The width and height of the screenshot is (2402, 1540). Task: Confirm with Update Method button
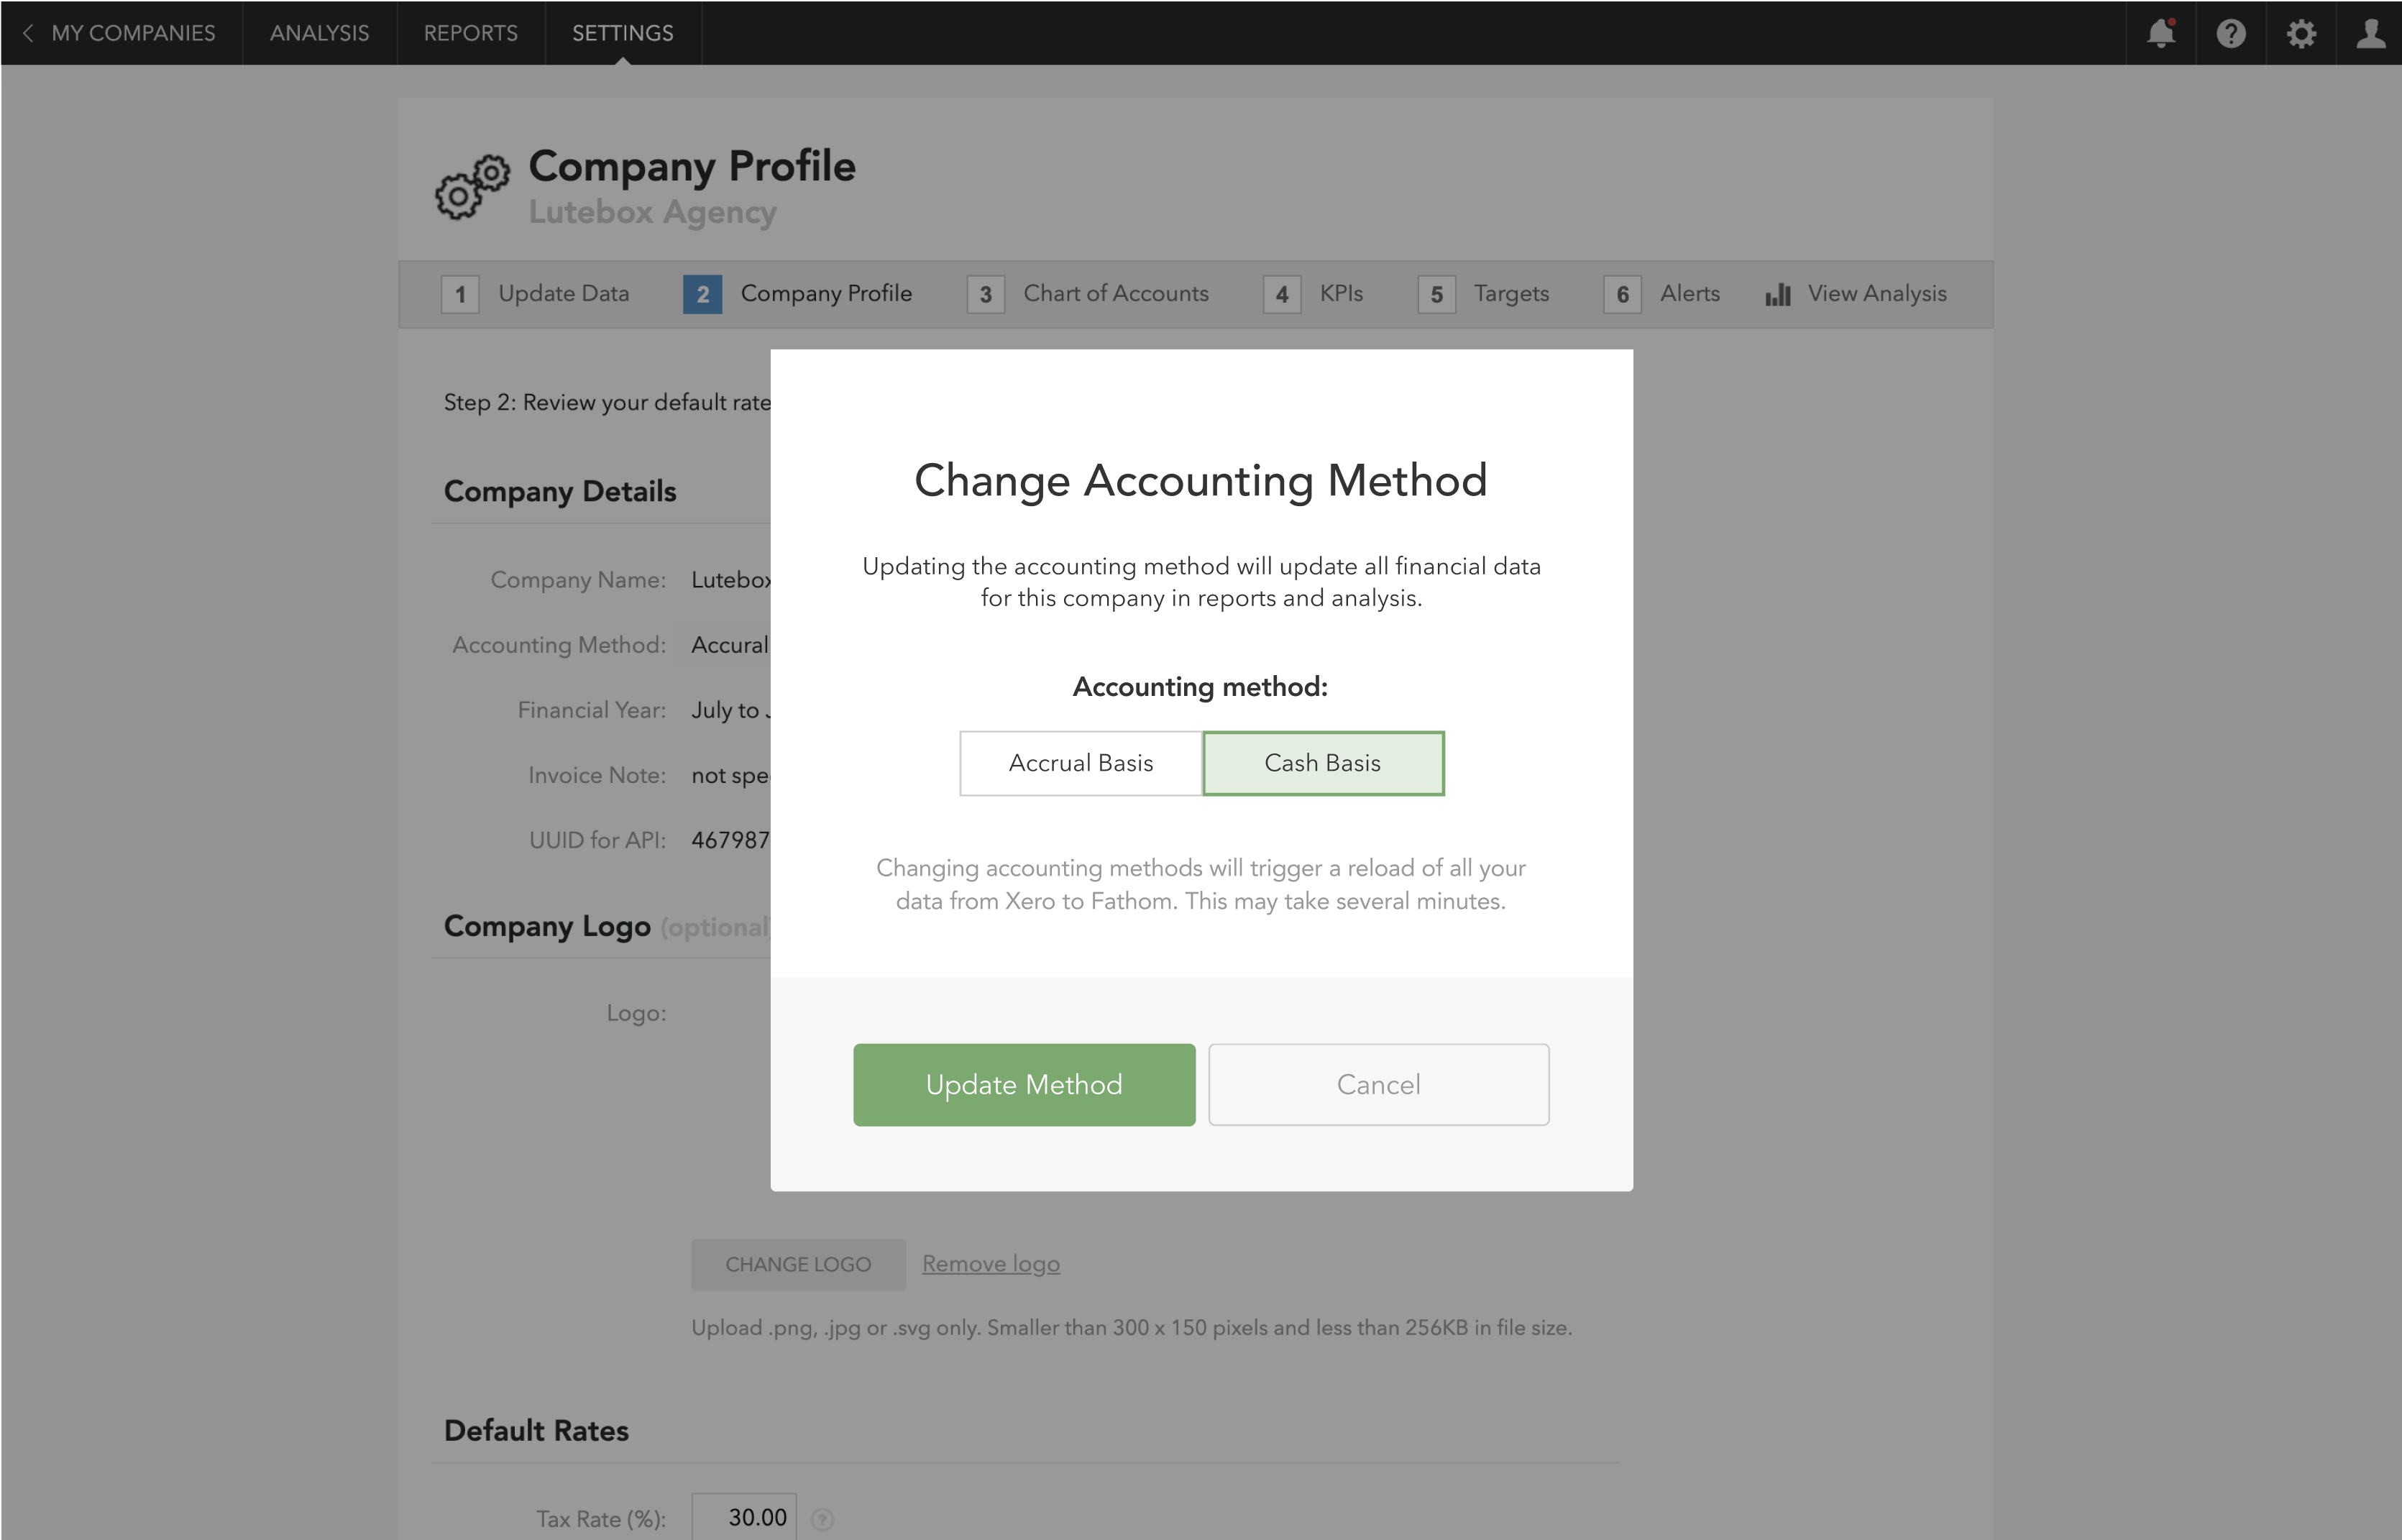click(1024, 1085)
